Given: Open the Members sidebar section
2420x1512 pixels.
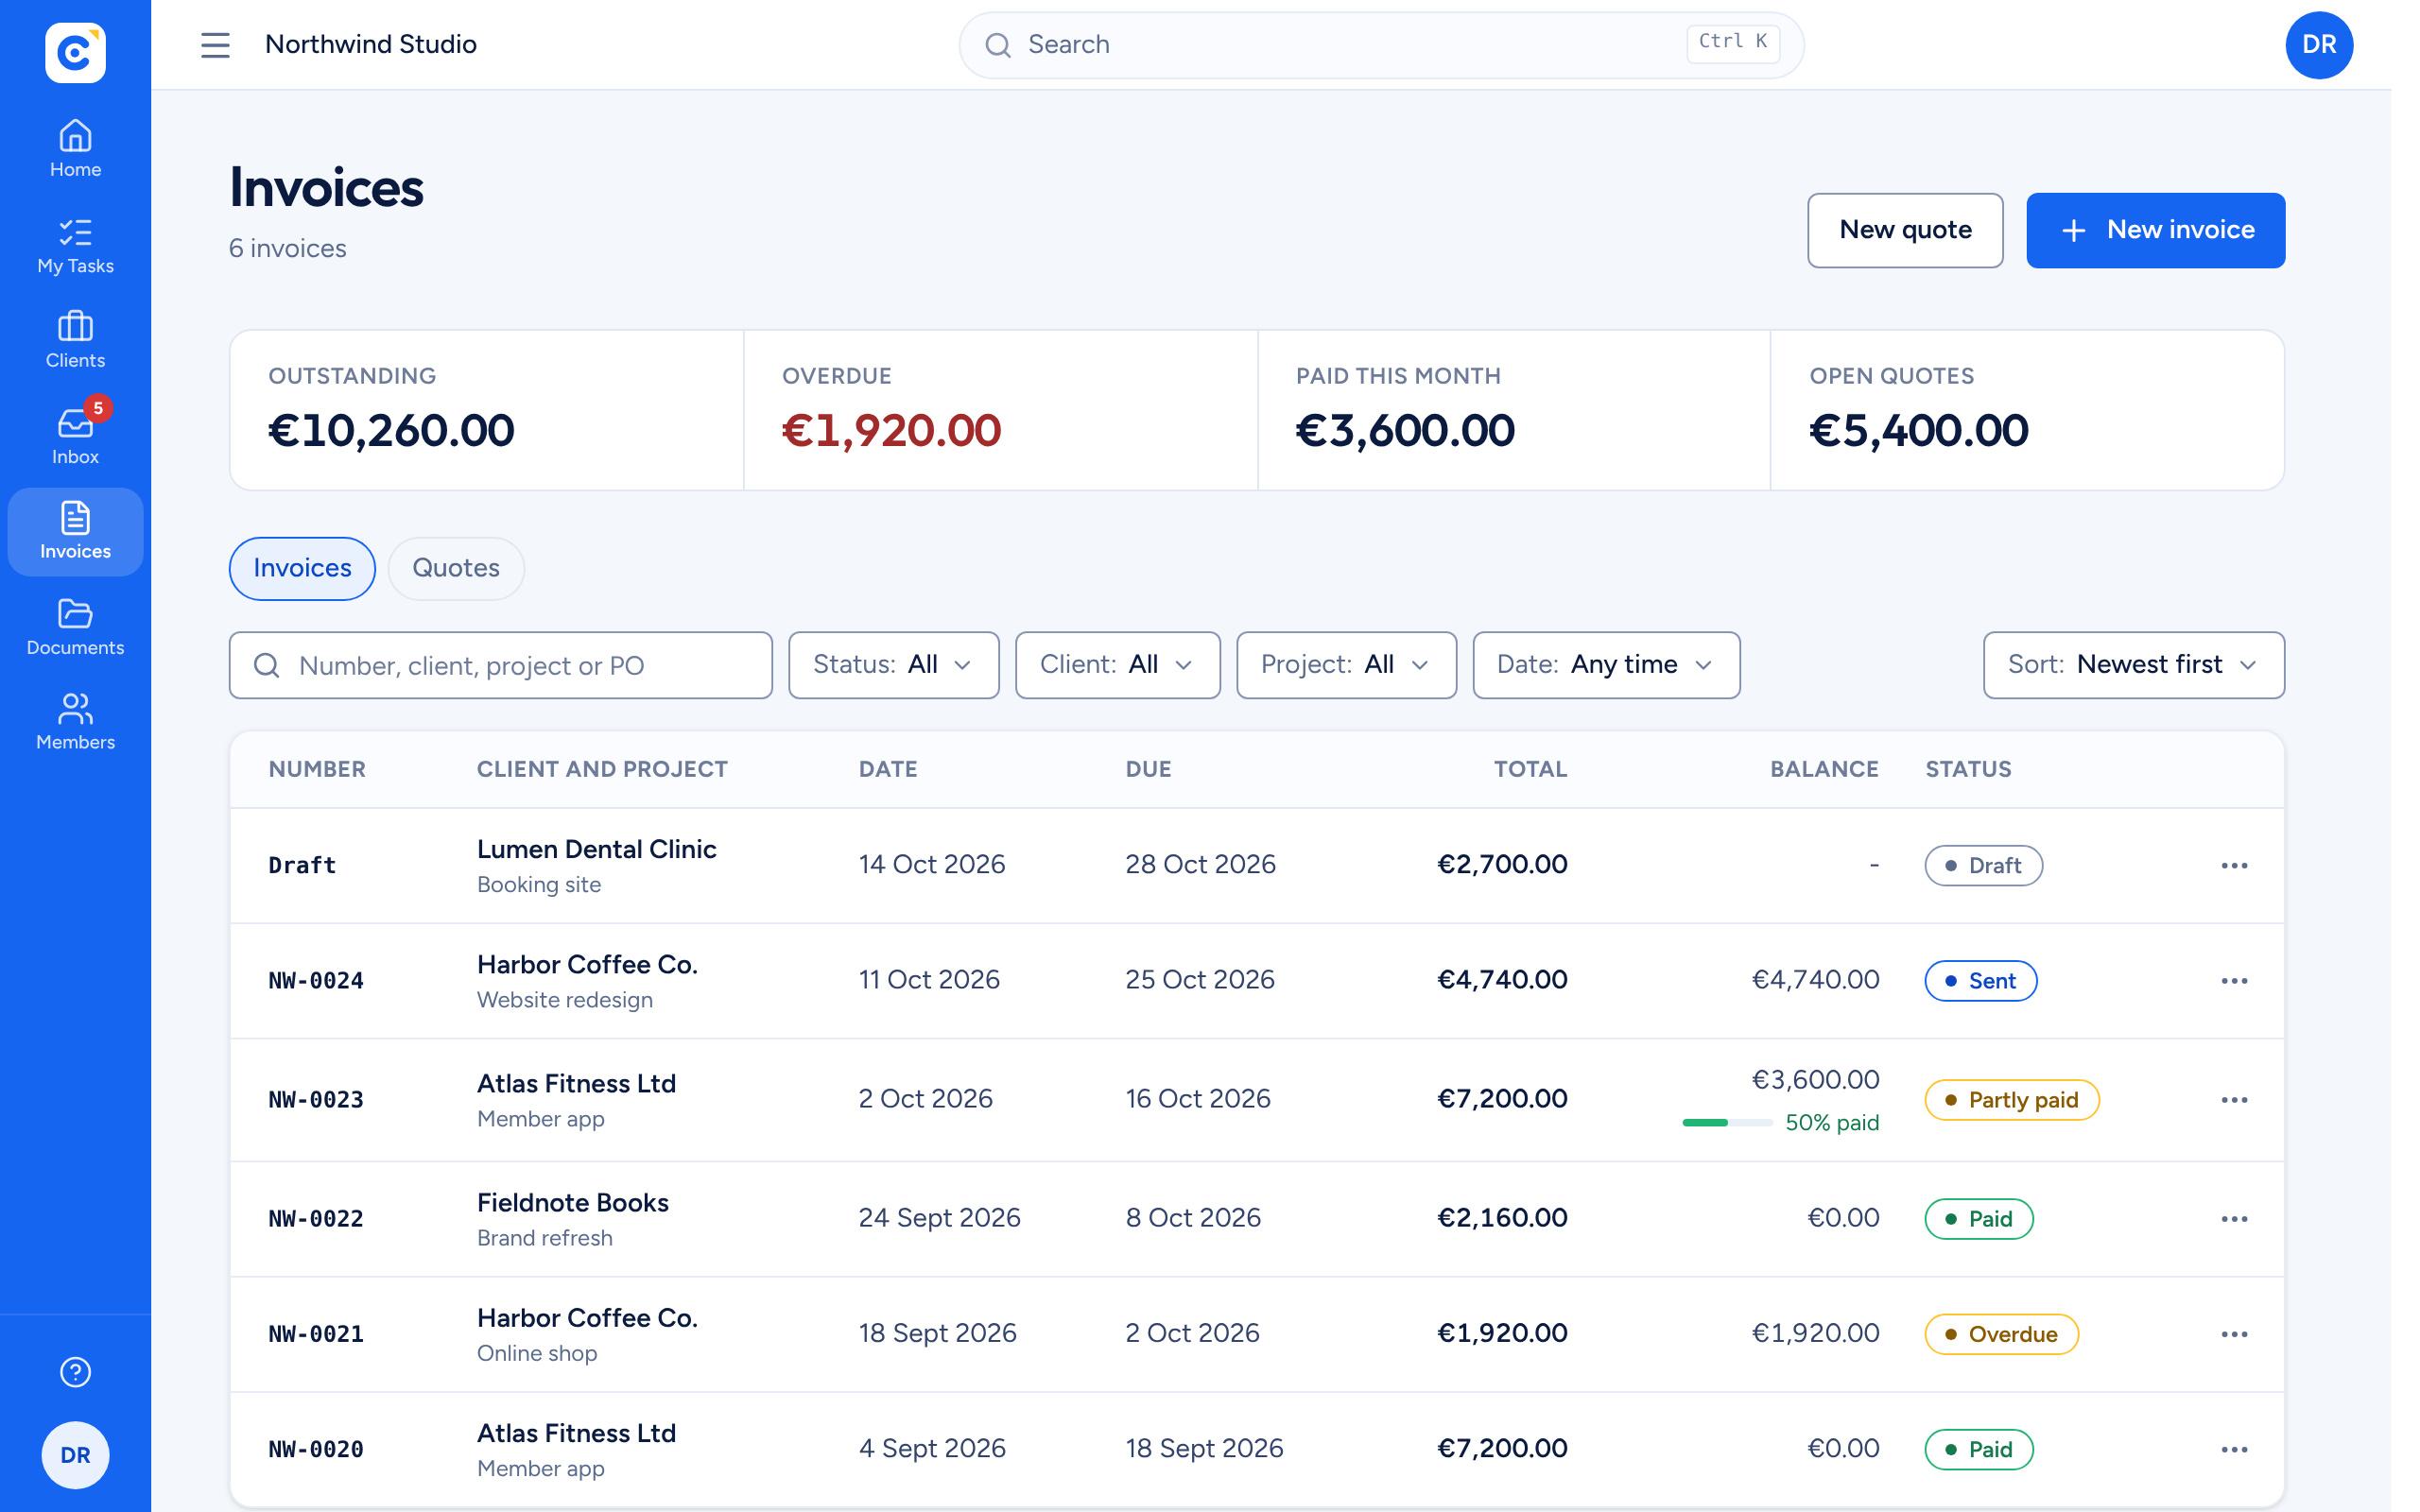Looking at the screenshot, I should click(x=75, y=722).
